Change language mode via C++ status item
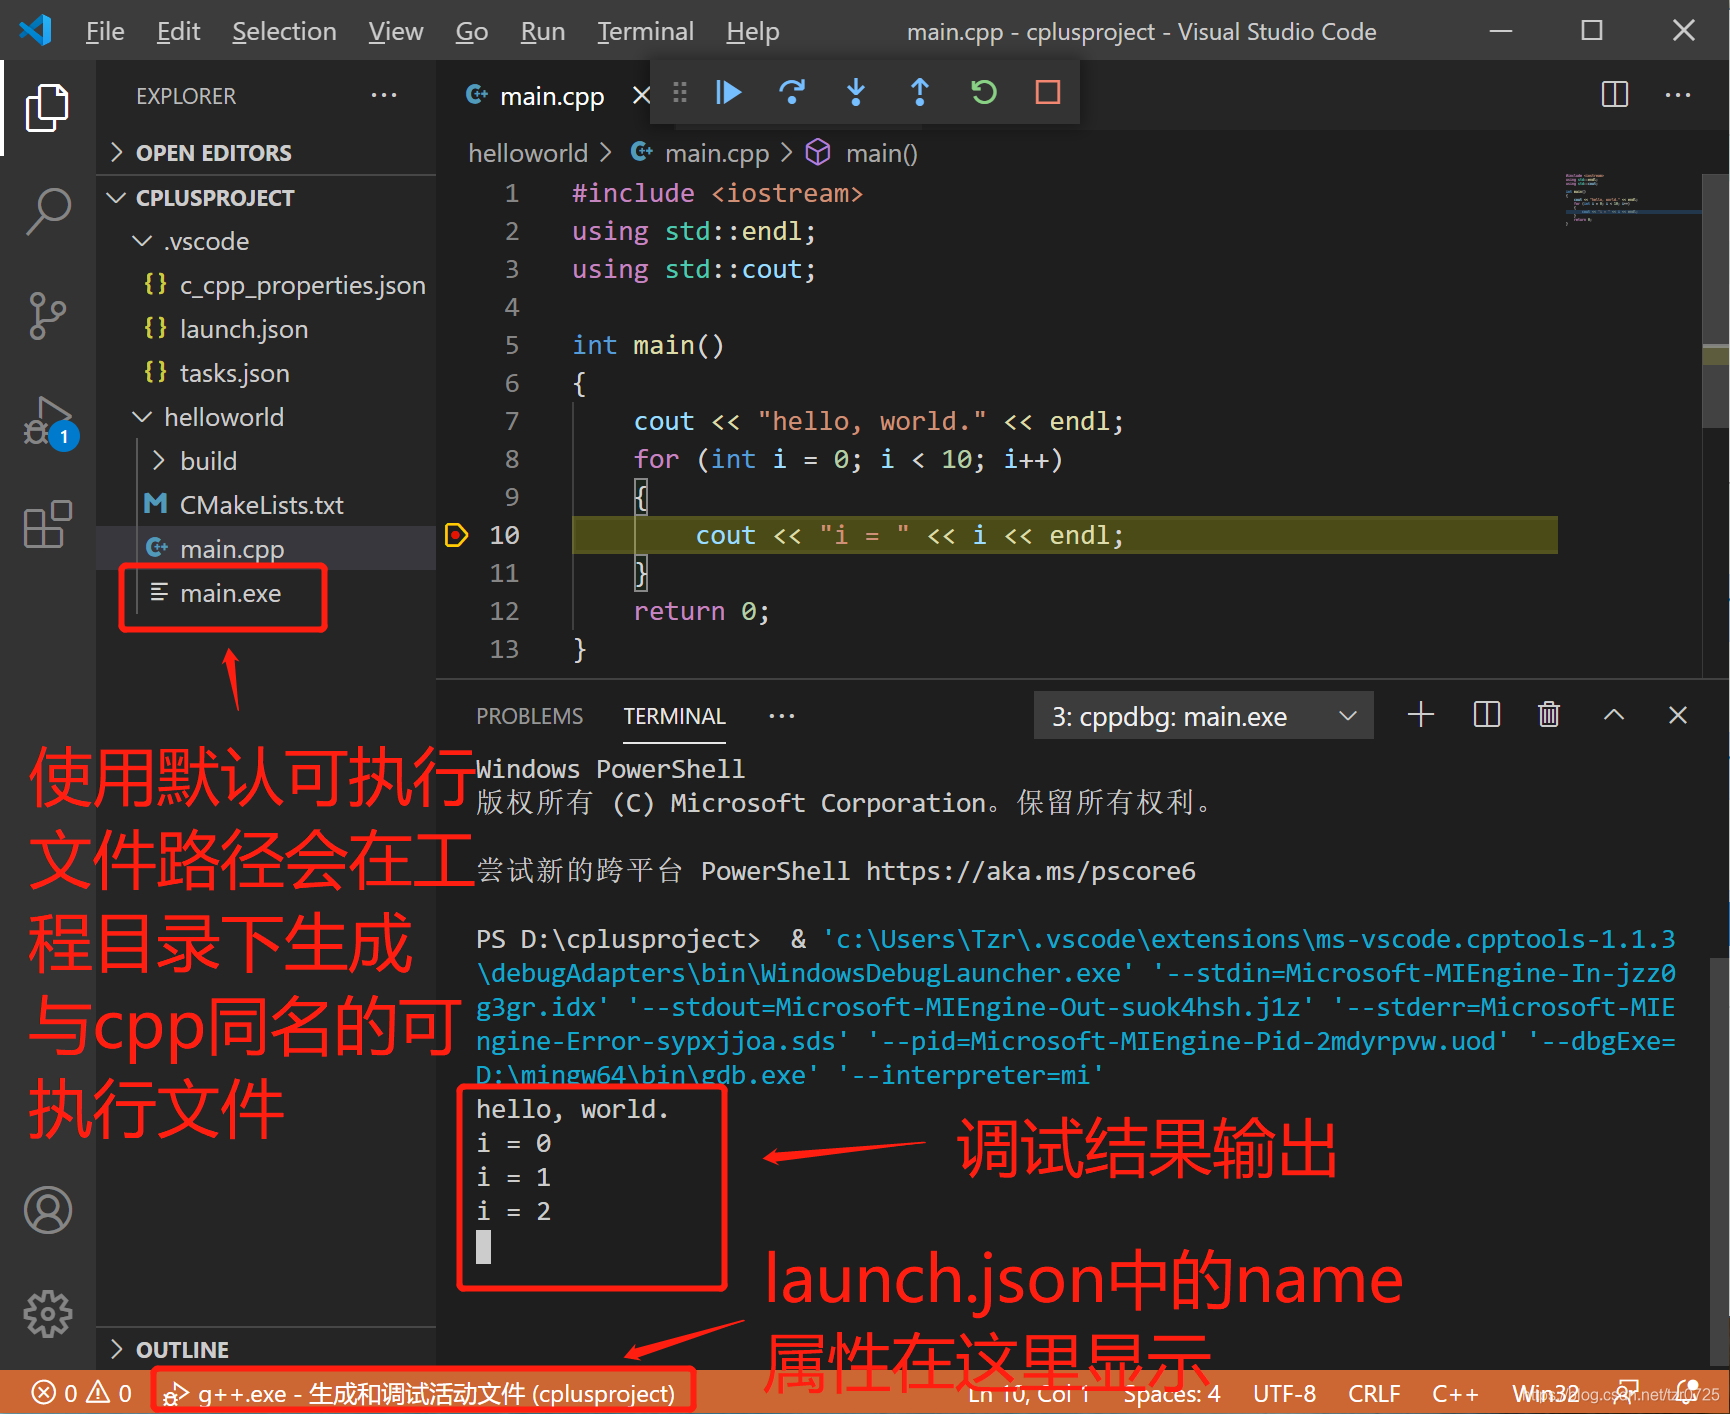This screenshot has width=1730, height=1414. point(1455,1393)
